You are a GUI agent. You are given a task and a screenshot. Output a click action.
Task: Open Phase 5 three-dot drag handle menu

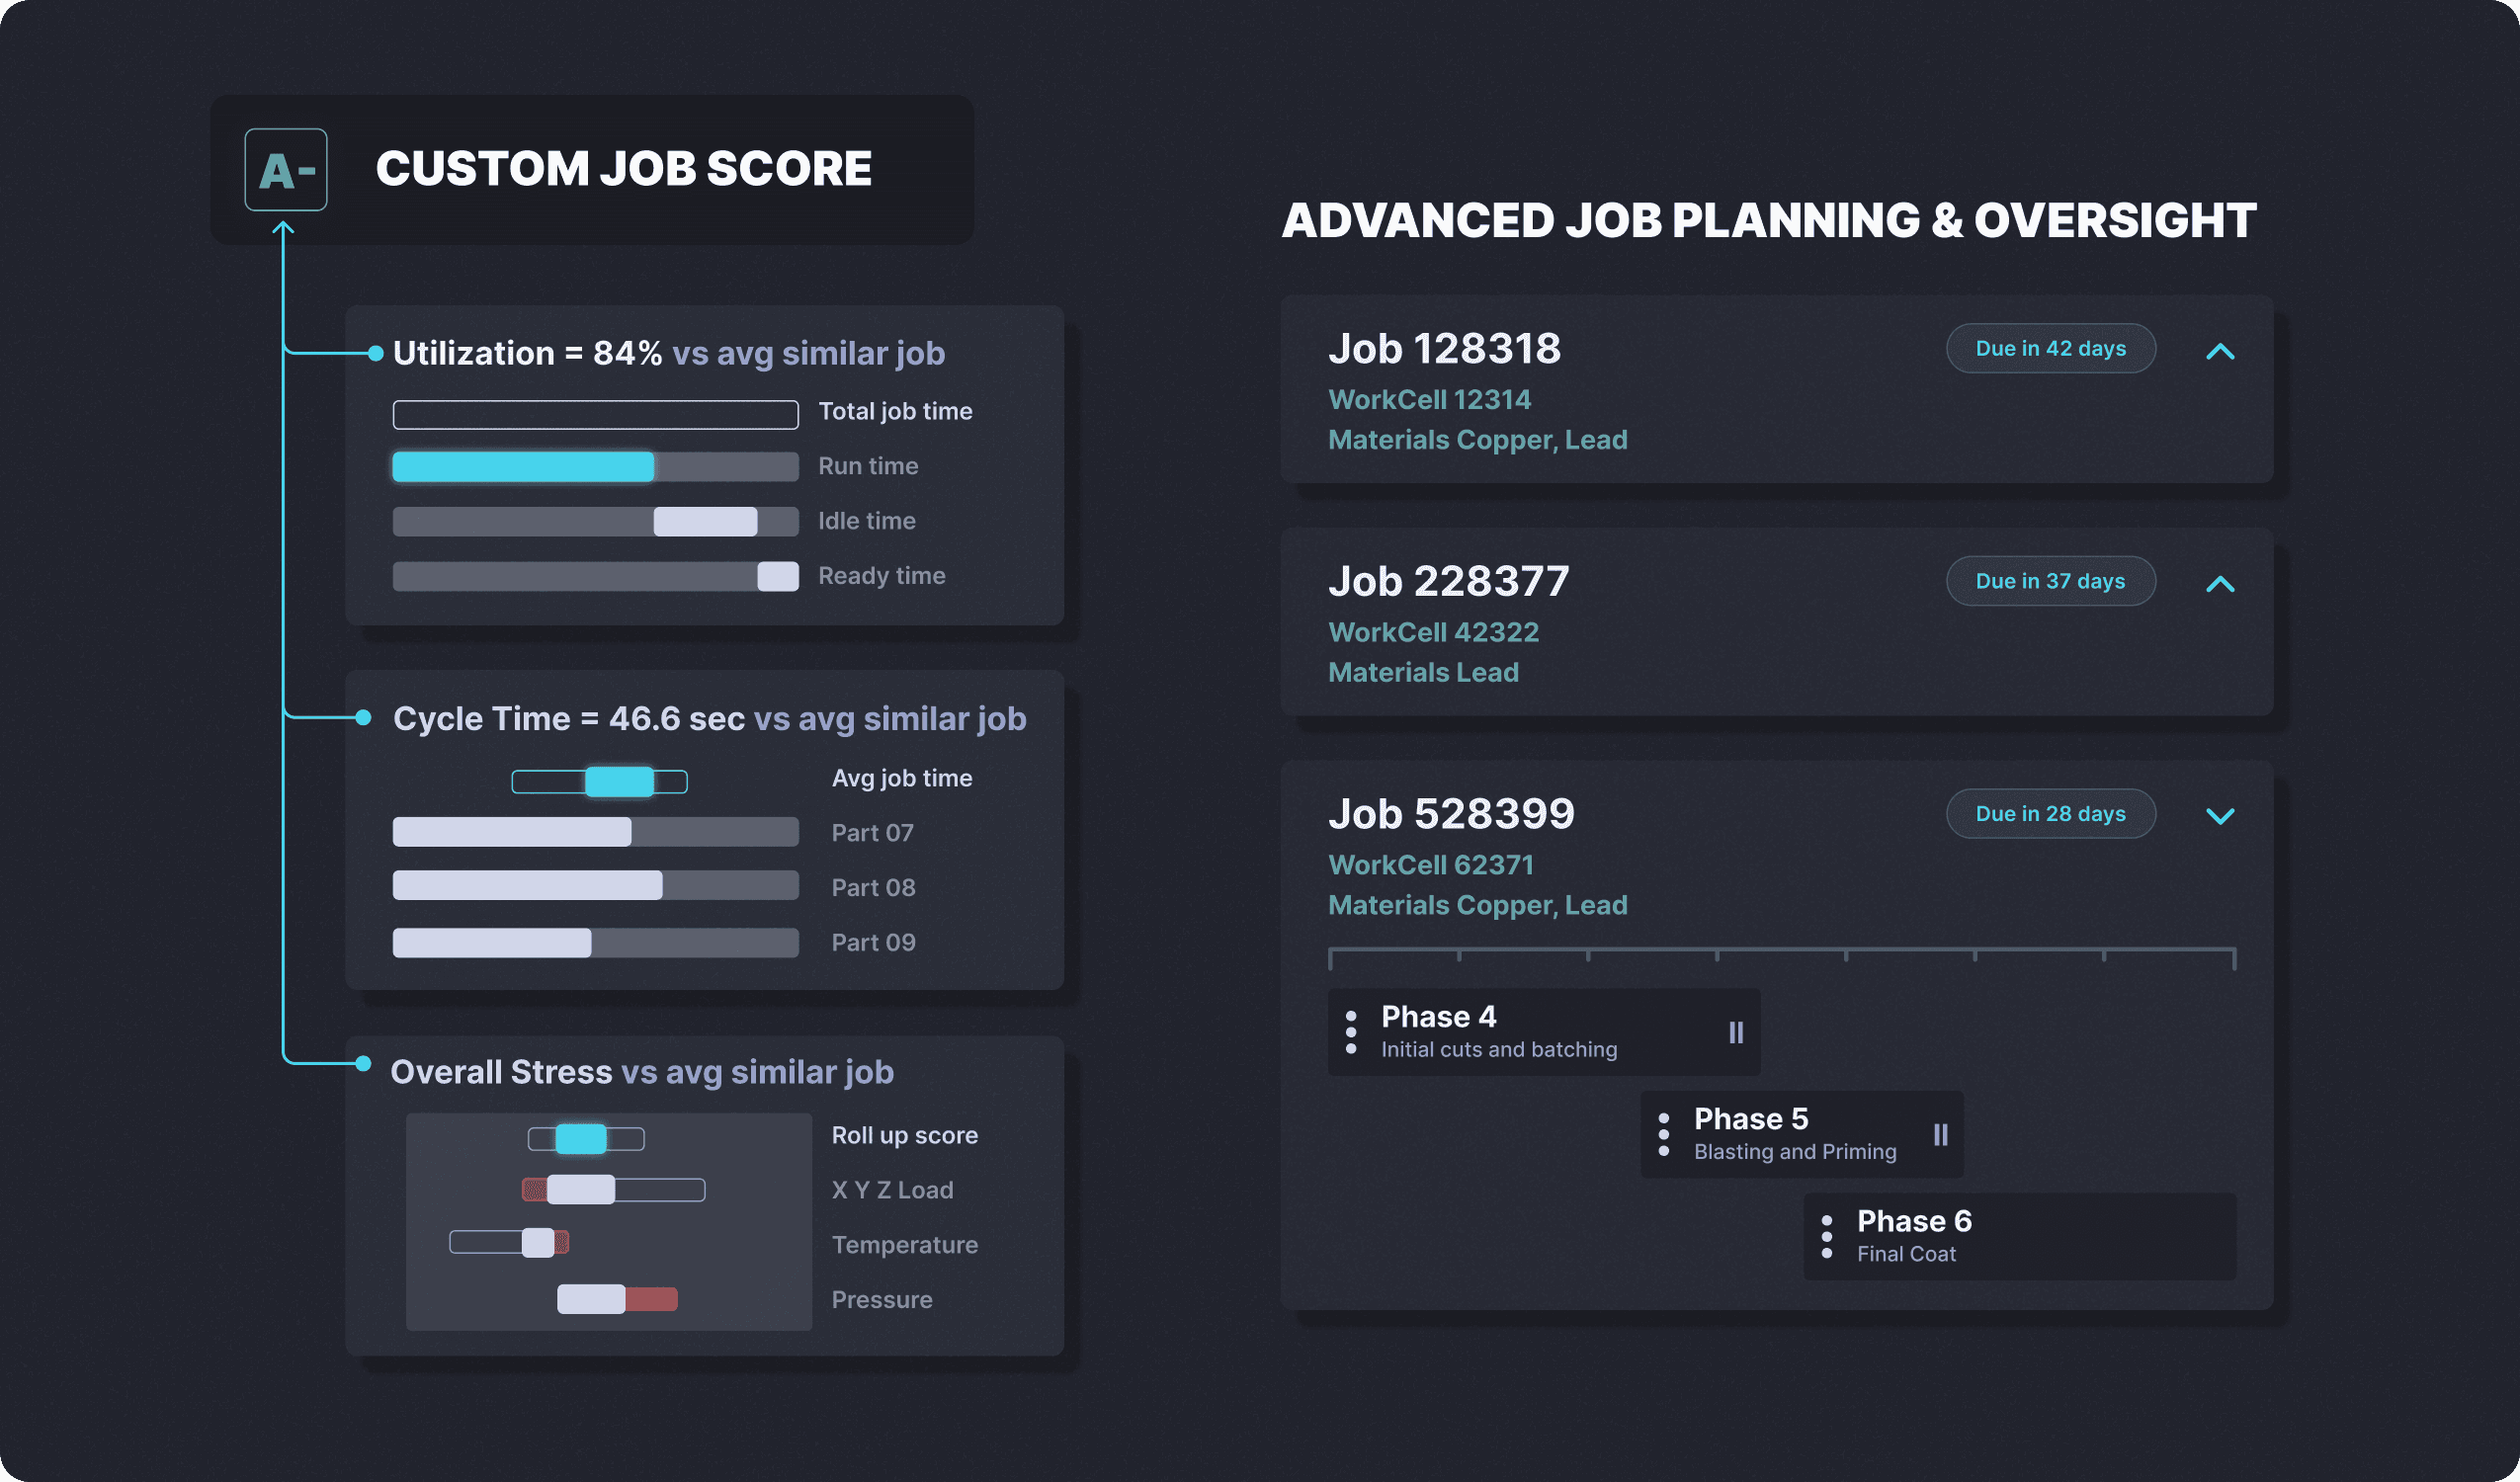click(x=1663, y=1134)
